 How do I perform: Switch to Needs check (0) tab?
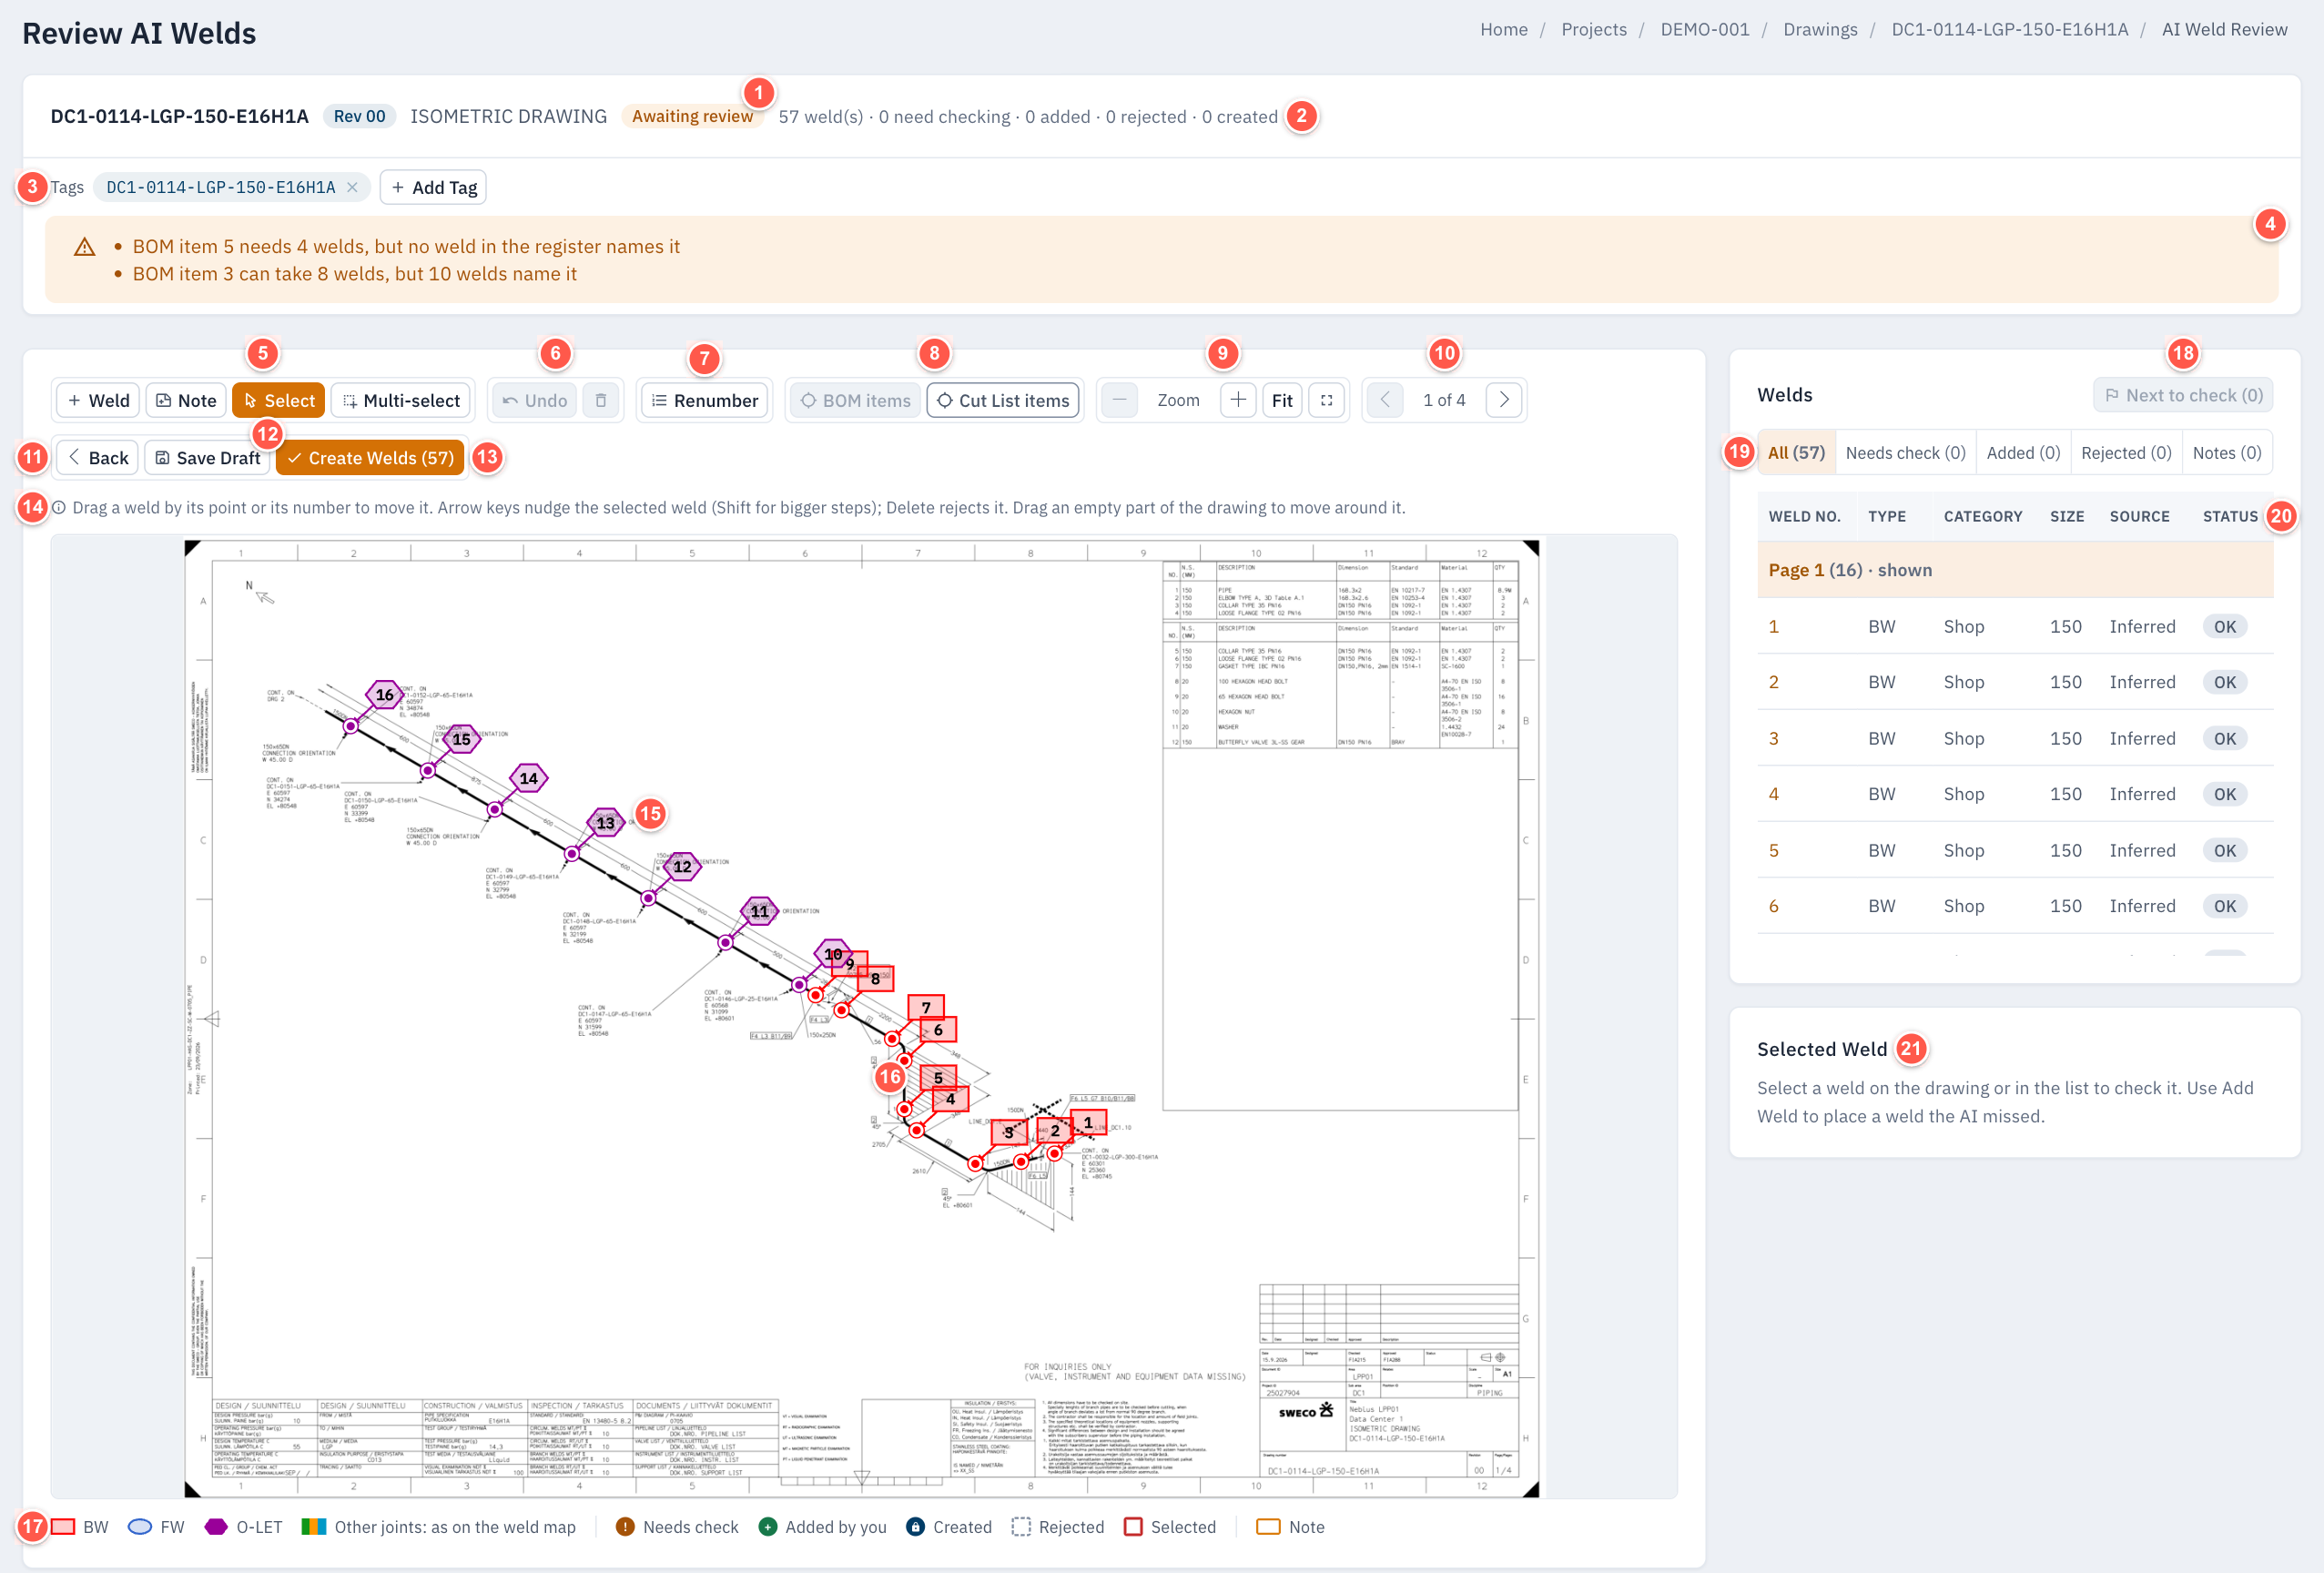(1905, 453)
